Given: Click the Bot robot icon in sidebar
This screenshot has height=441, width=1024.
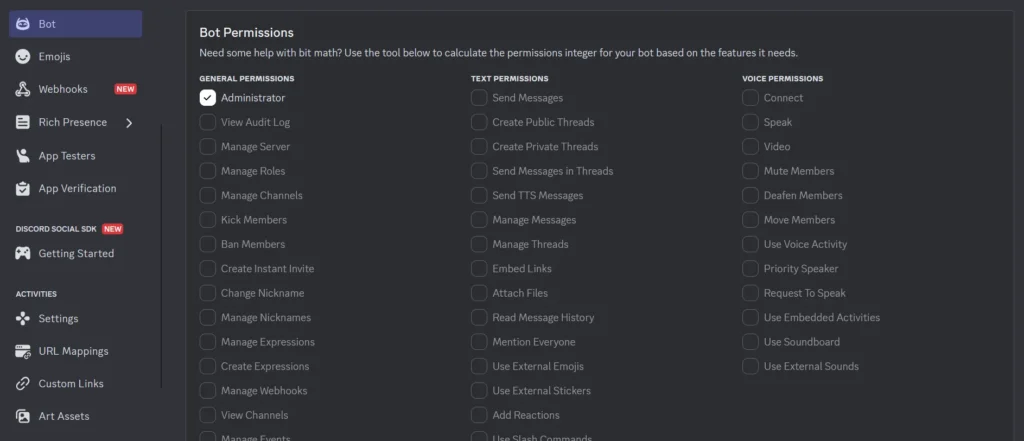Looking at the screenshot, I should [x=23, y=24].
